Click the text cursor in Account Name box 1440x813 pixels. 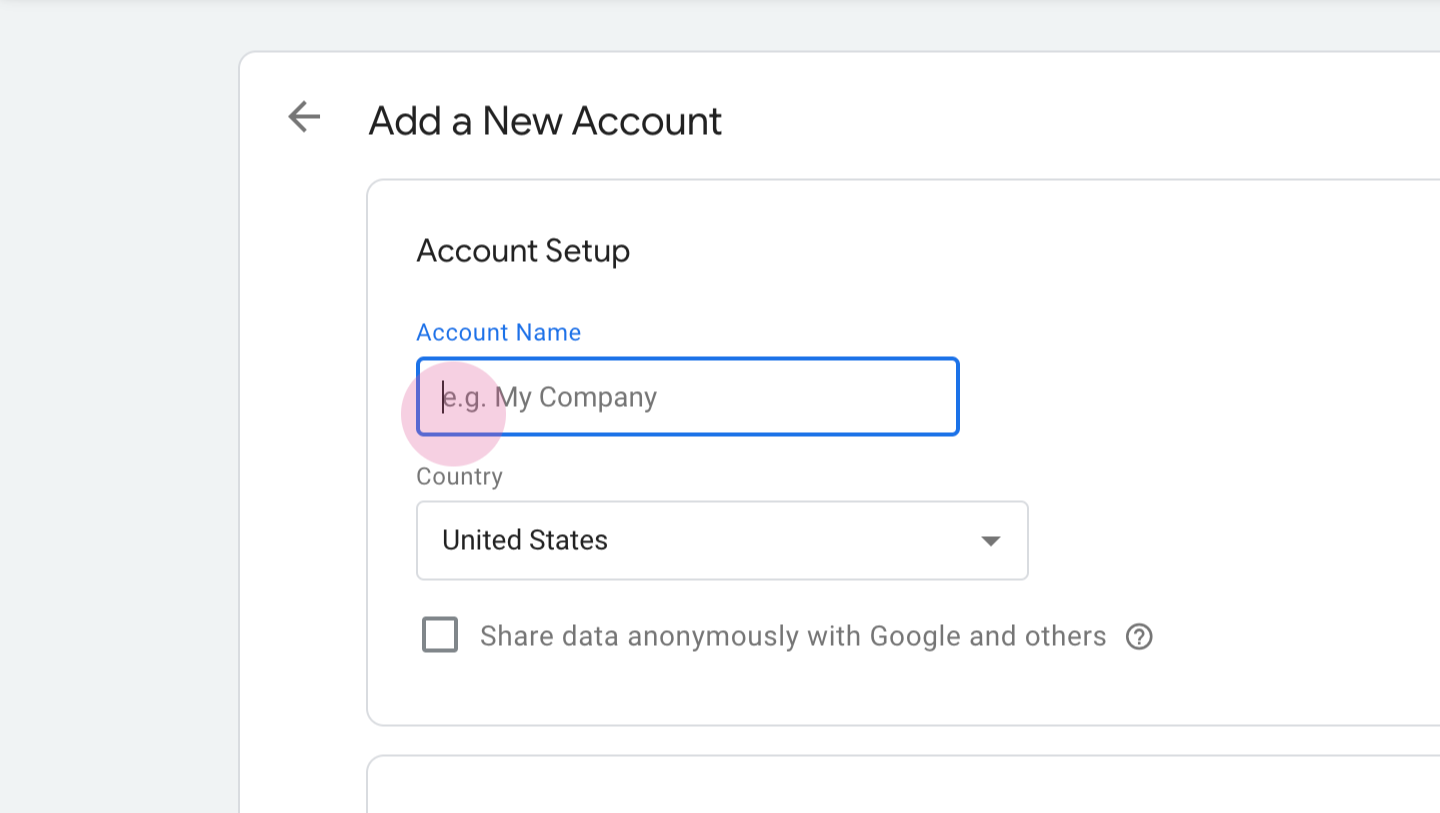[x=443, y=397]
